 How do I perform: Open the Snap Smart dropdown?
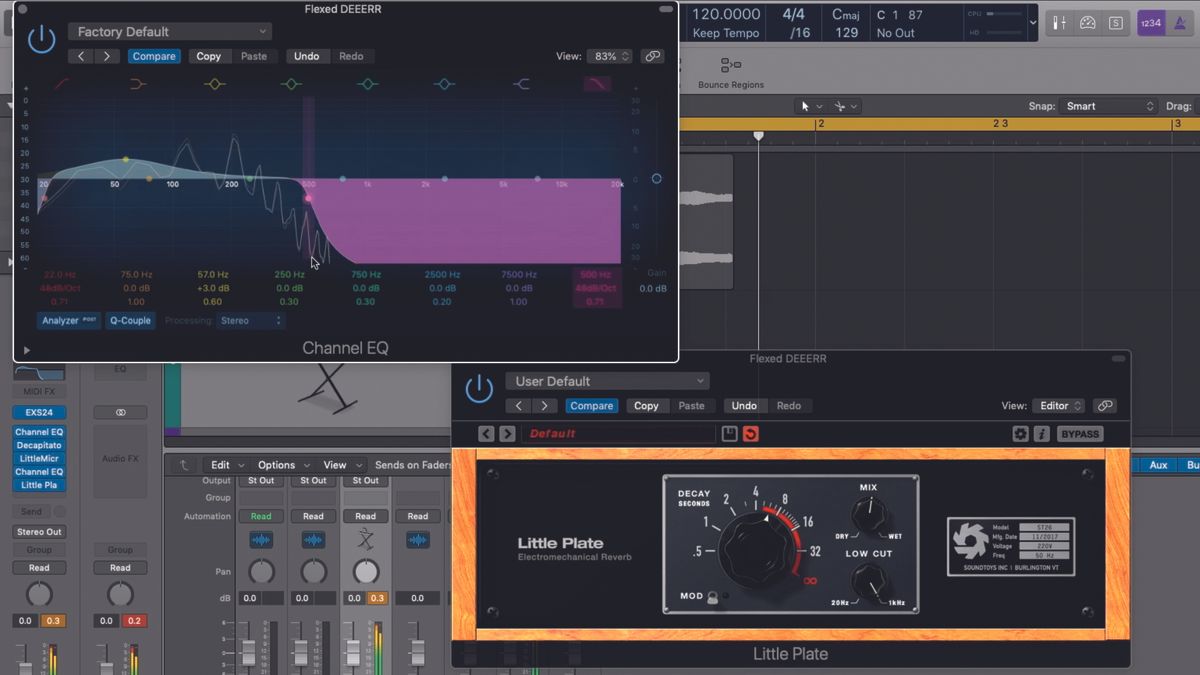(1107, 105)
